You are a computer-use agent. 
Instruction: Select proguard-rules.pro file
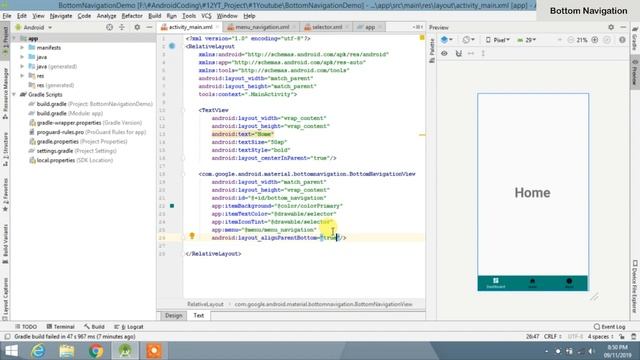click(87, 132)
